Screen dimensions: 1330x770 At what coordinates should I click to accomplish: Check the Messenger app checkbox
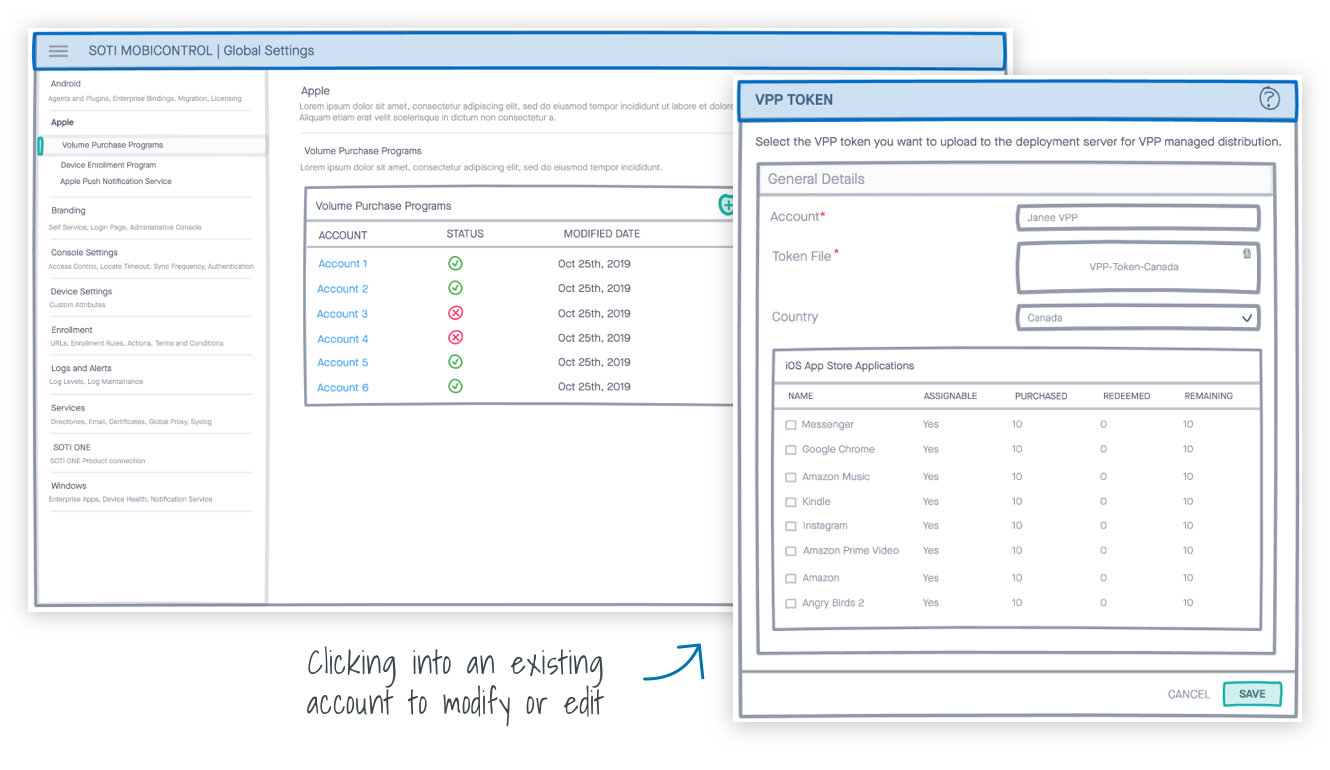(791, 425)
